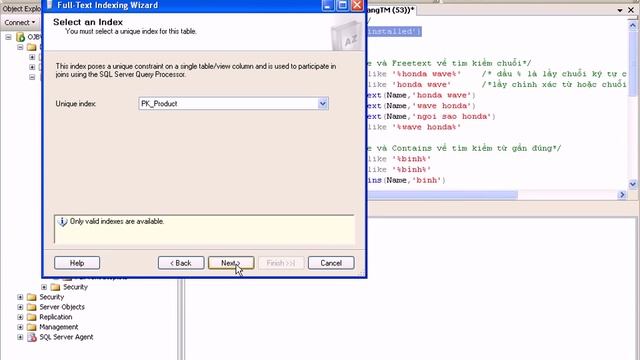Click the info icon beside 'Only valid indexes'
This screenshot has height=360, width=640.
point(62,222)
